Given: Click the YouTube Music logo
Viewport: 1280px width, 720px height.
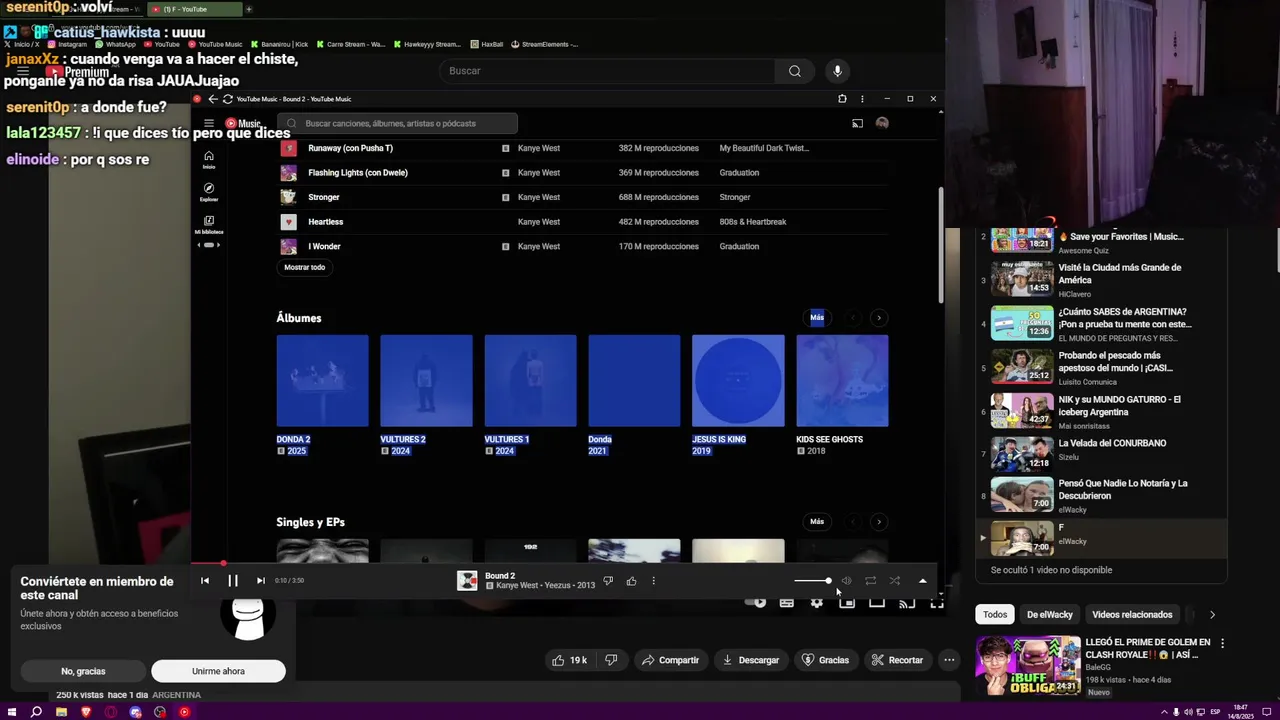Looking at the screenshot, I should (243, 123).
